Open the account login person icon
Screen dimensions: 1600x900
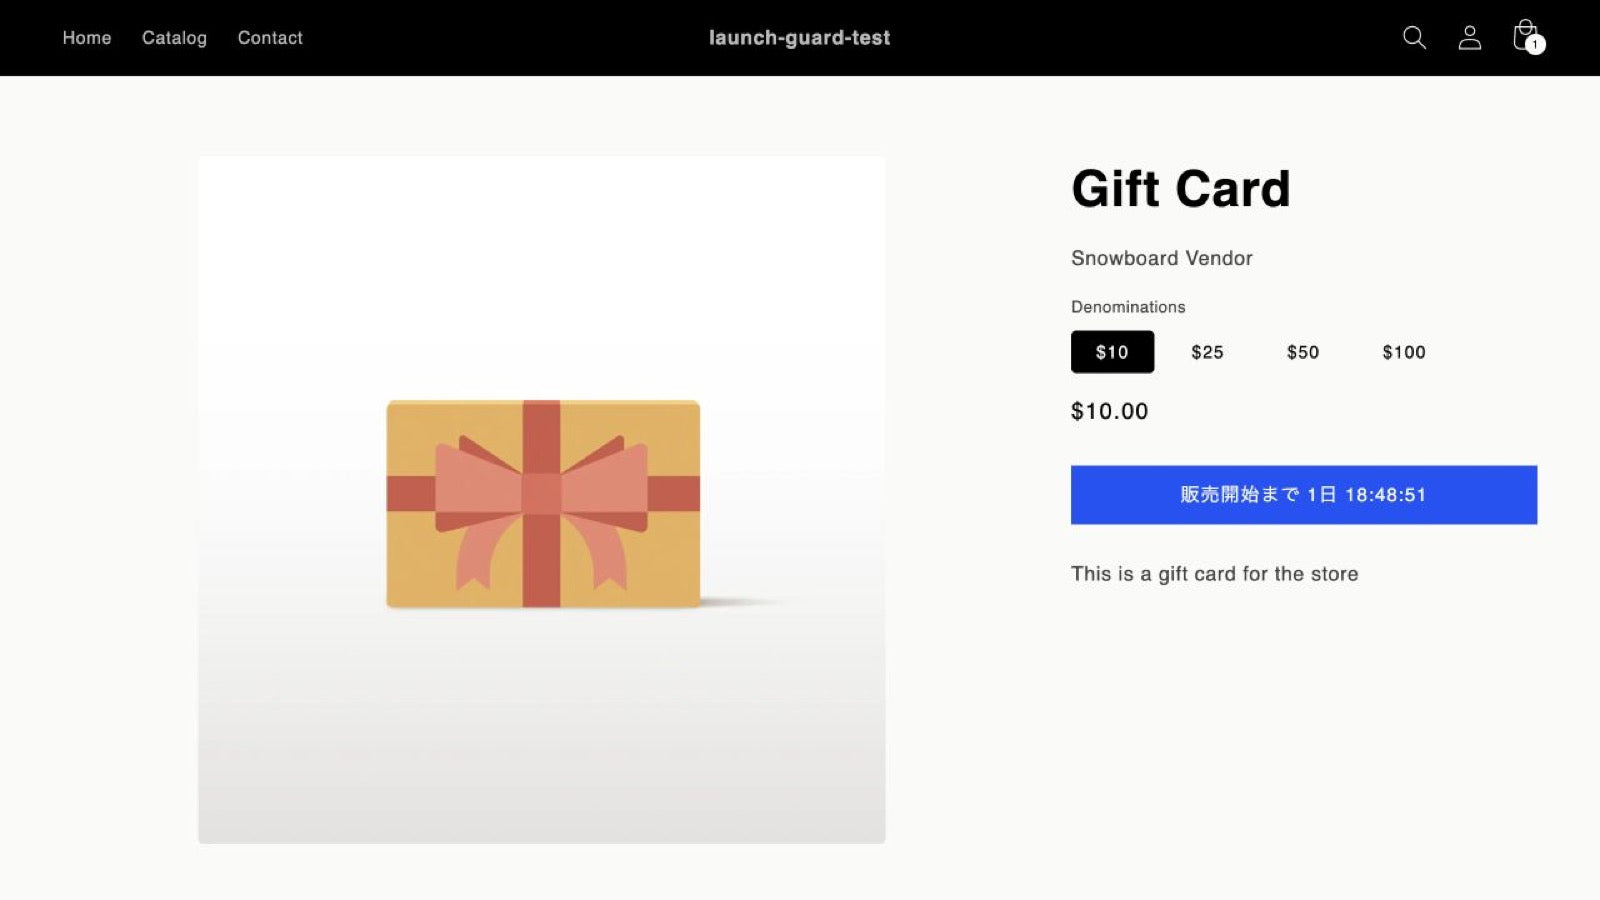pyautogui.click(x=1469, y=38)
